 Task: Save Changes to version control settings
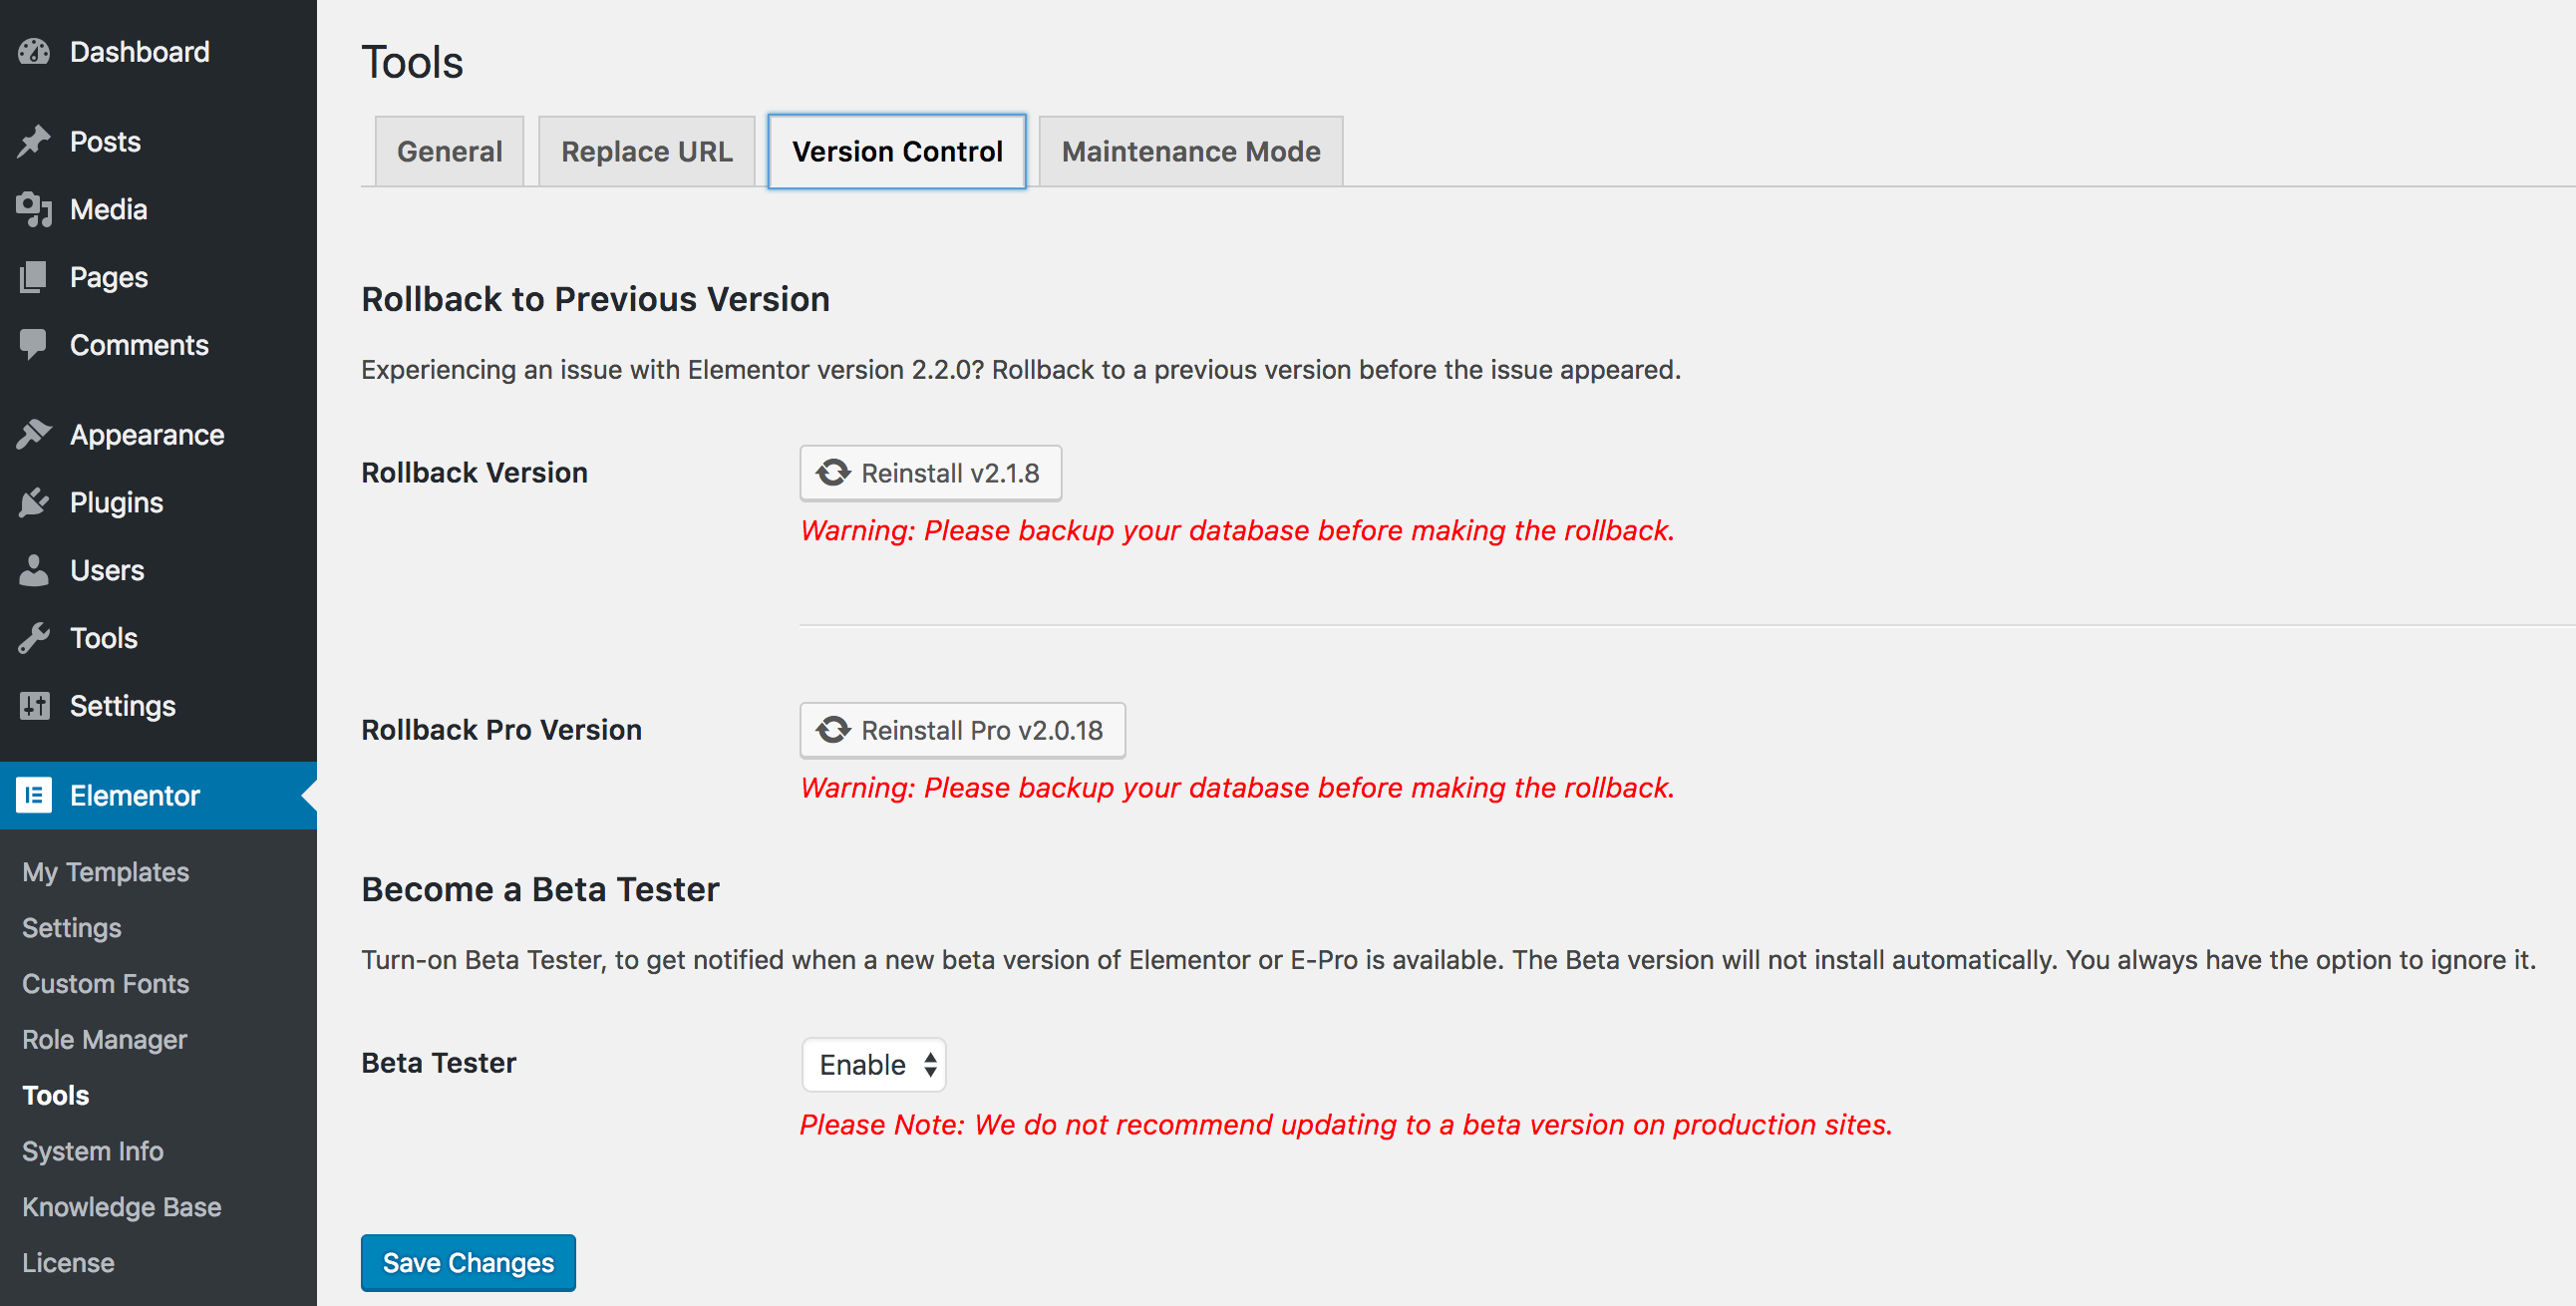[x=468, y=1262]
